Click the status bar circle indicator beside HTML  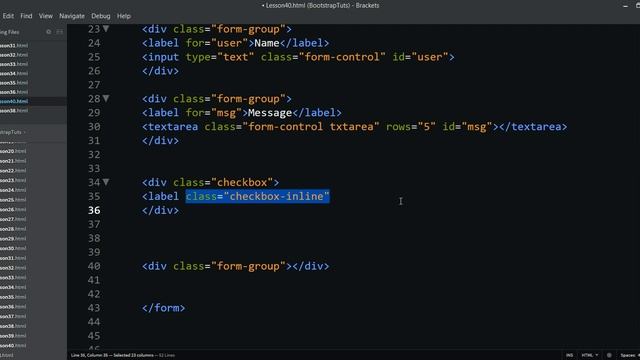[609, 355]
